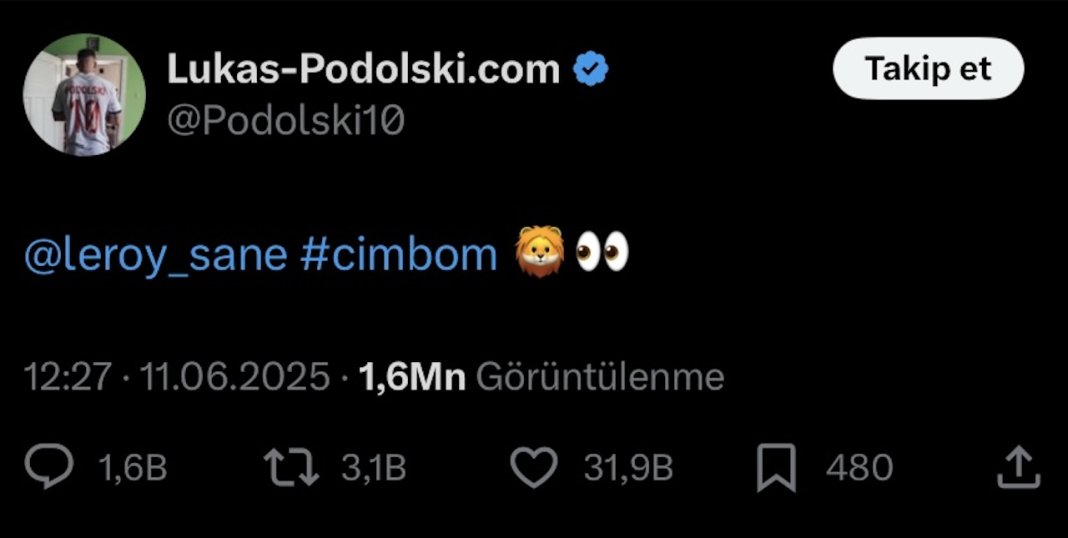
Task: Open the @leroy_sane mention link
Action: pos(154,255)
